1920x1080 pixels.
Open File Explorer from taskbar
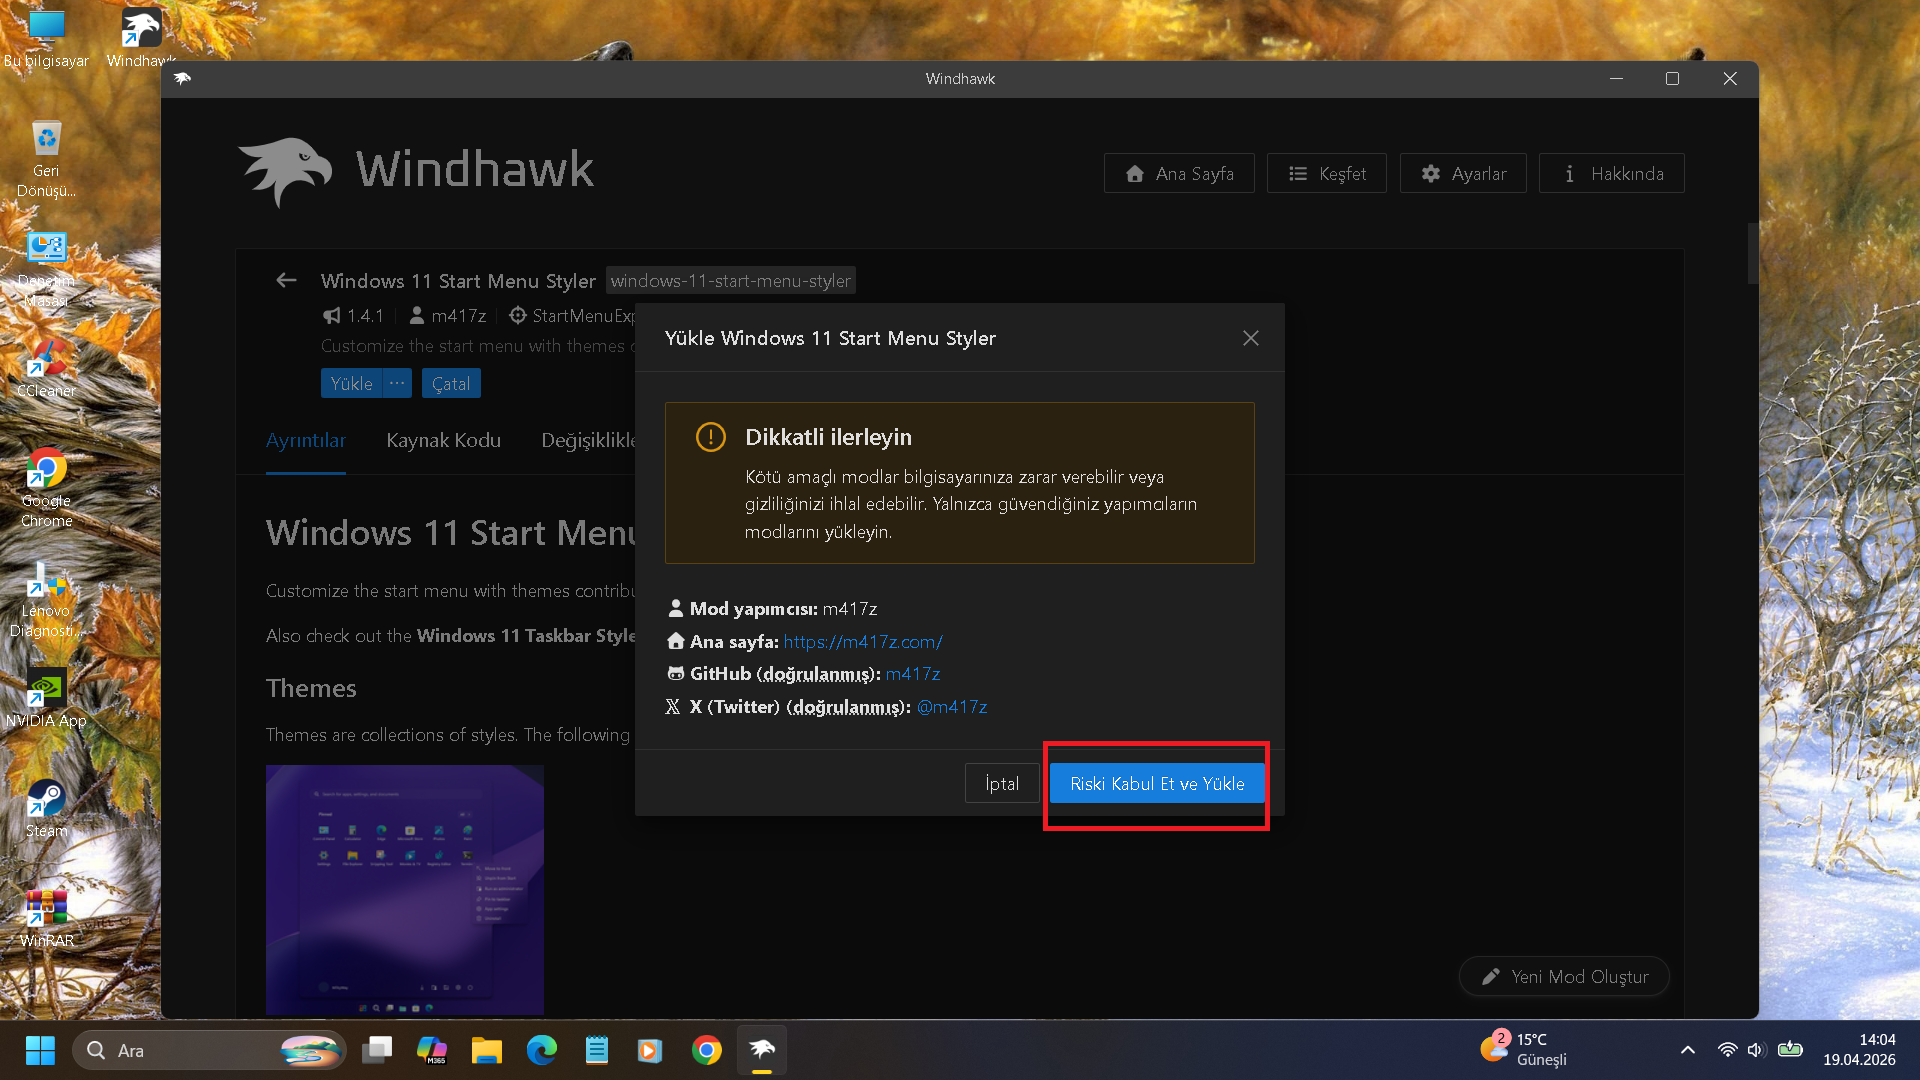[487, 1051]
